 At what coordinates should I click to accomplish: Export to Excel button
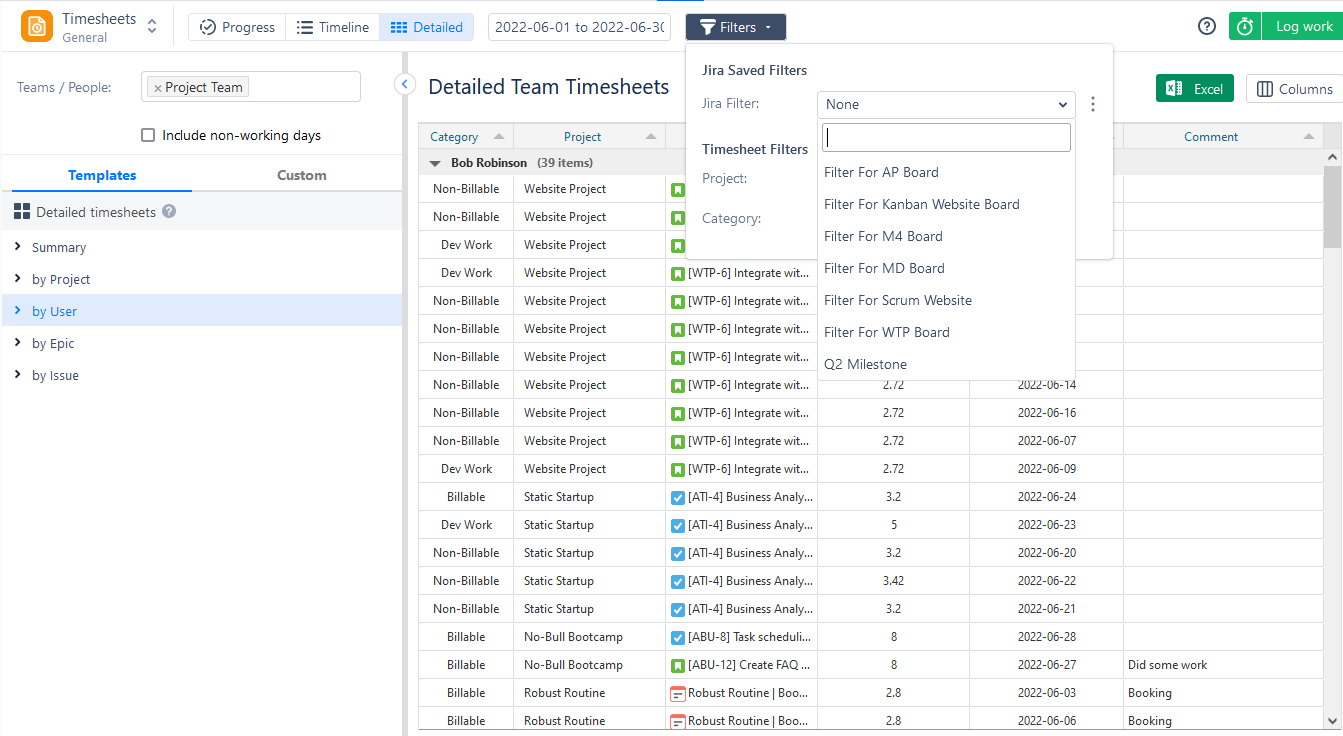pos(1195,89)
